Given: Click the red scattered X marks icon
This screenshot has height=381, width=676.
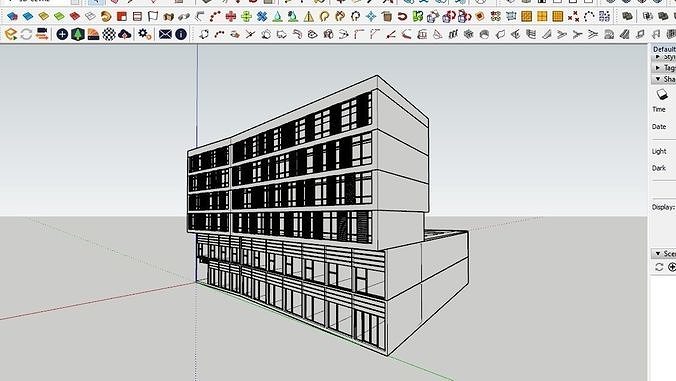Looking at the screenshot, I should 573,16.
